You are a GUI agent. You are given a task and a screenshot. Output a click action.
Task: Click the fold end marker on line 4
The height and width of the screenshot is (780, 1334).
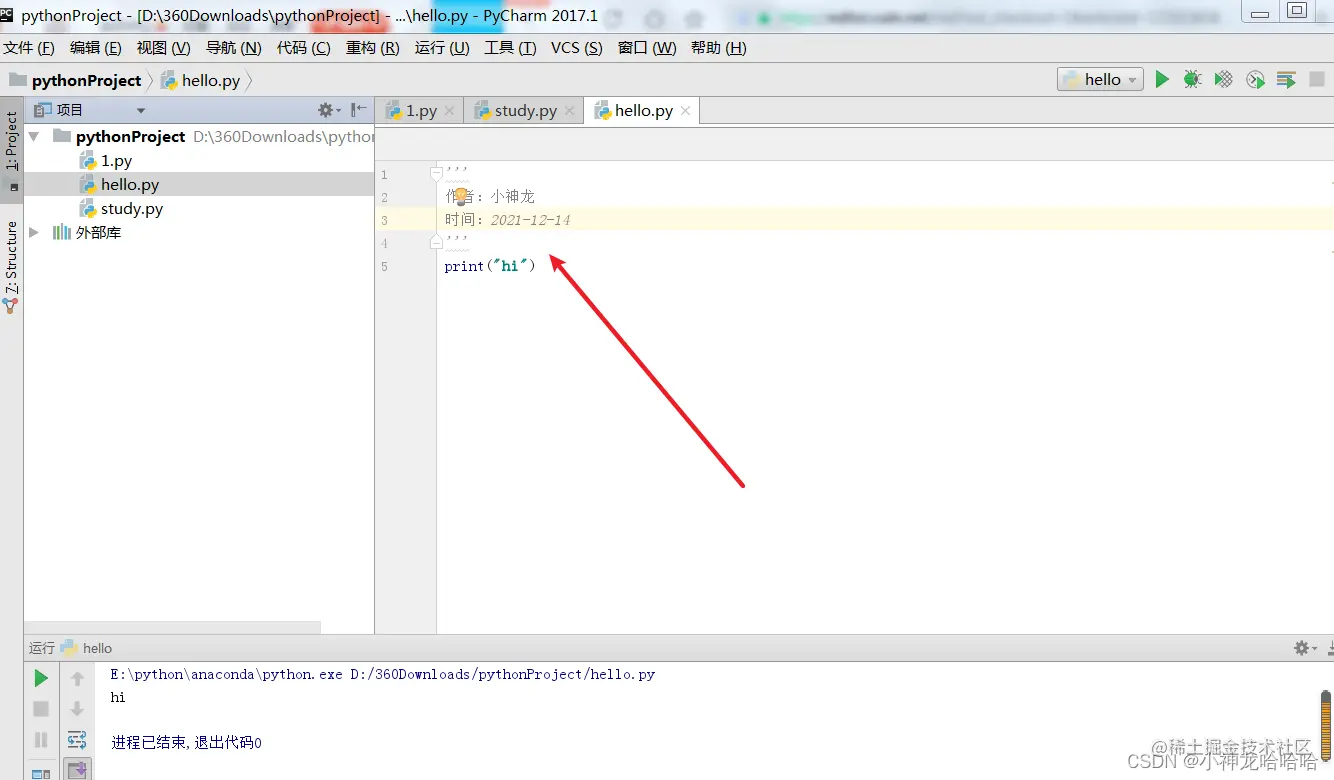(436, 242)
